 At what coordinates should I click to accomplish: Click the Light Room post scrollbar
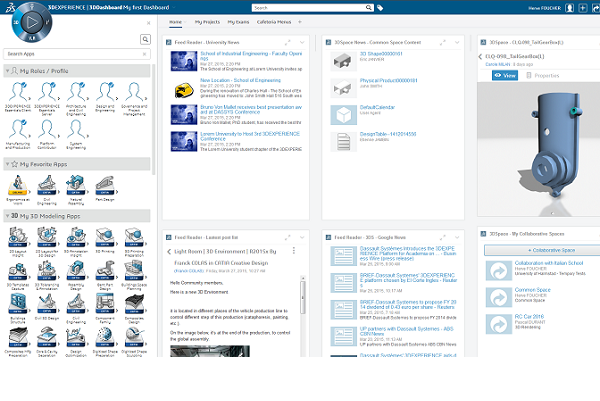pos(302,297)
